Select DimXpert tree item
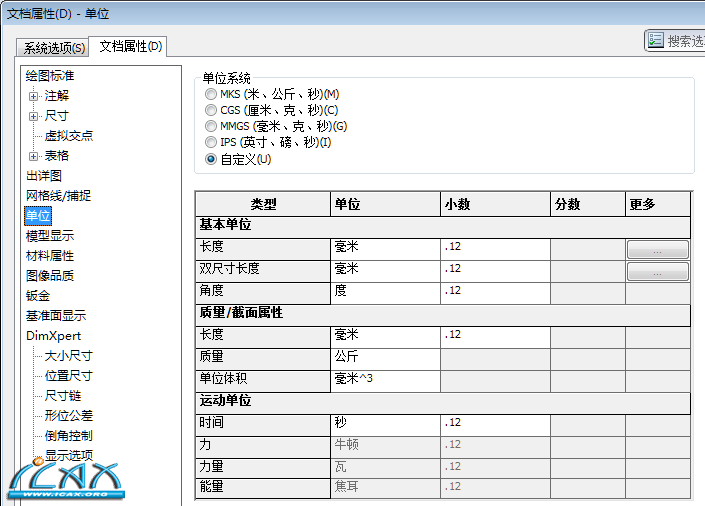 pyautogui.click(x=54, y=336)
